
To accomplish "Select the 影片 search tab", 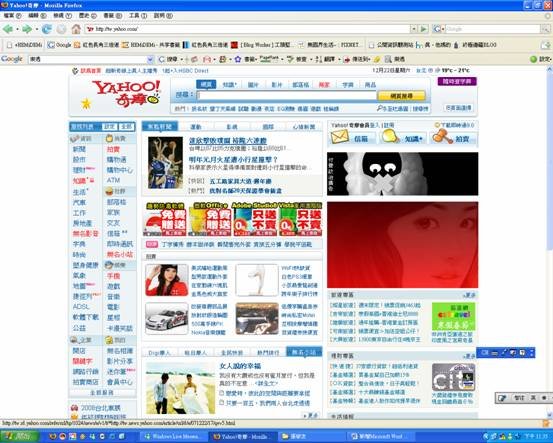I will (277, 85).
